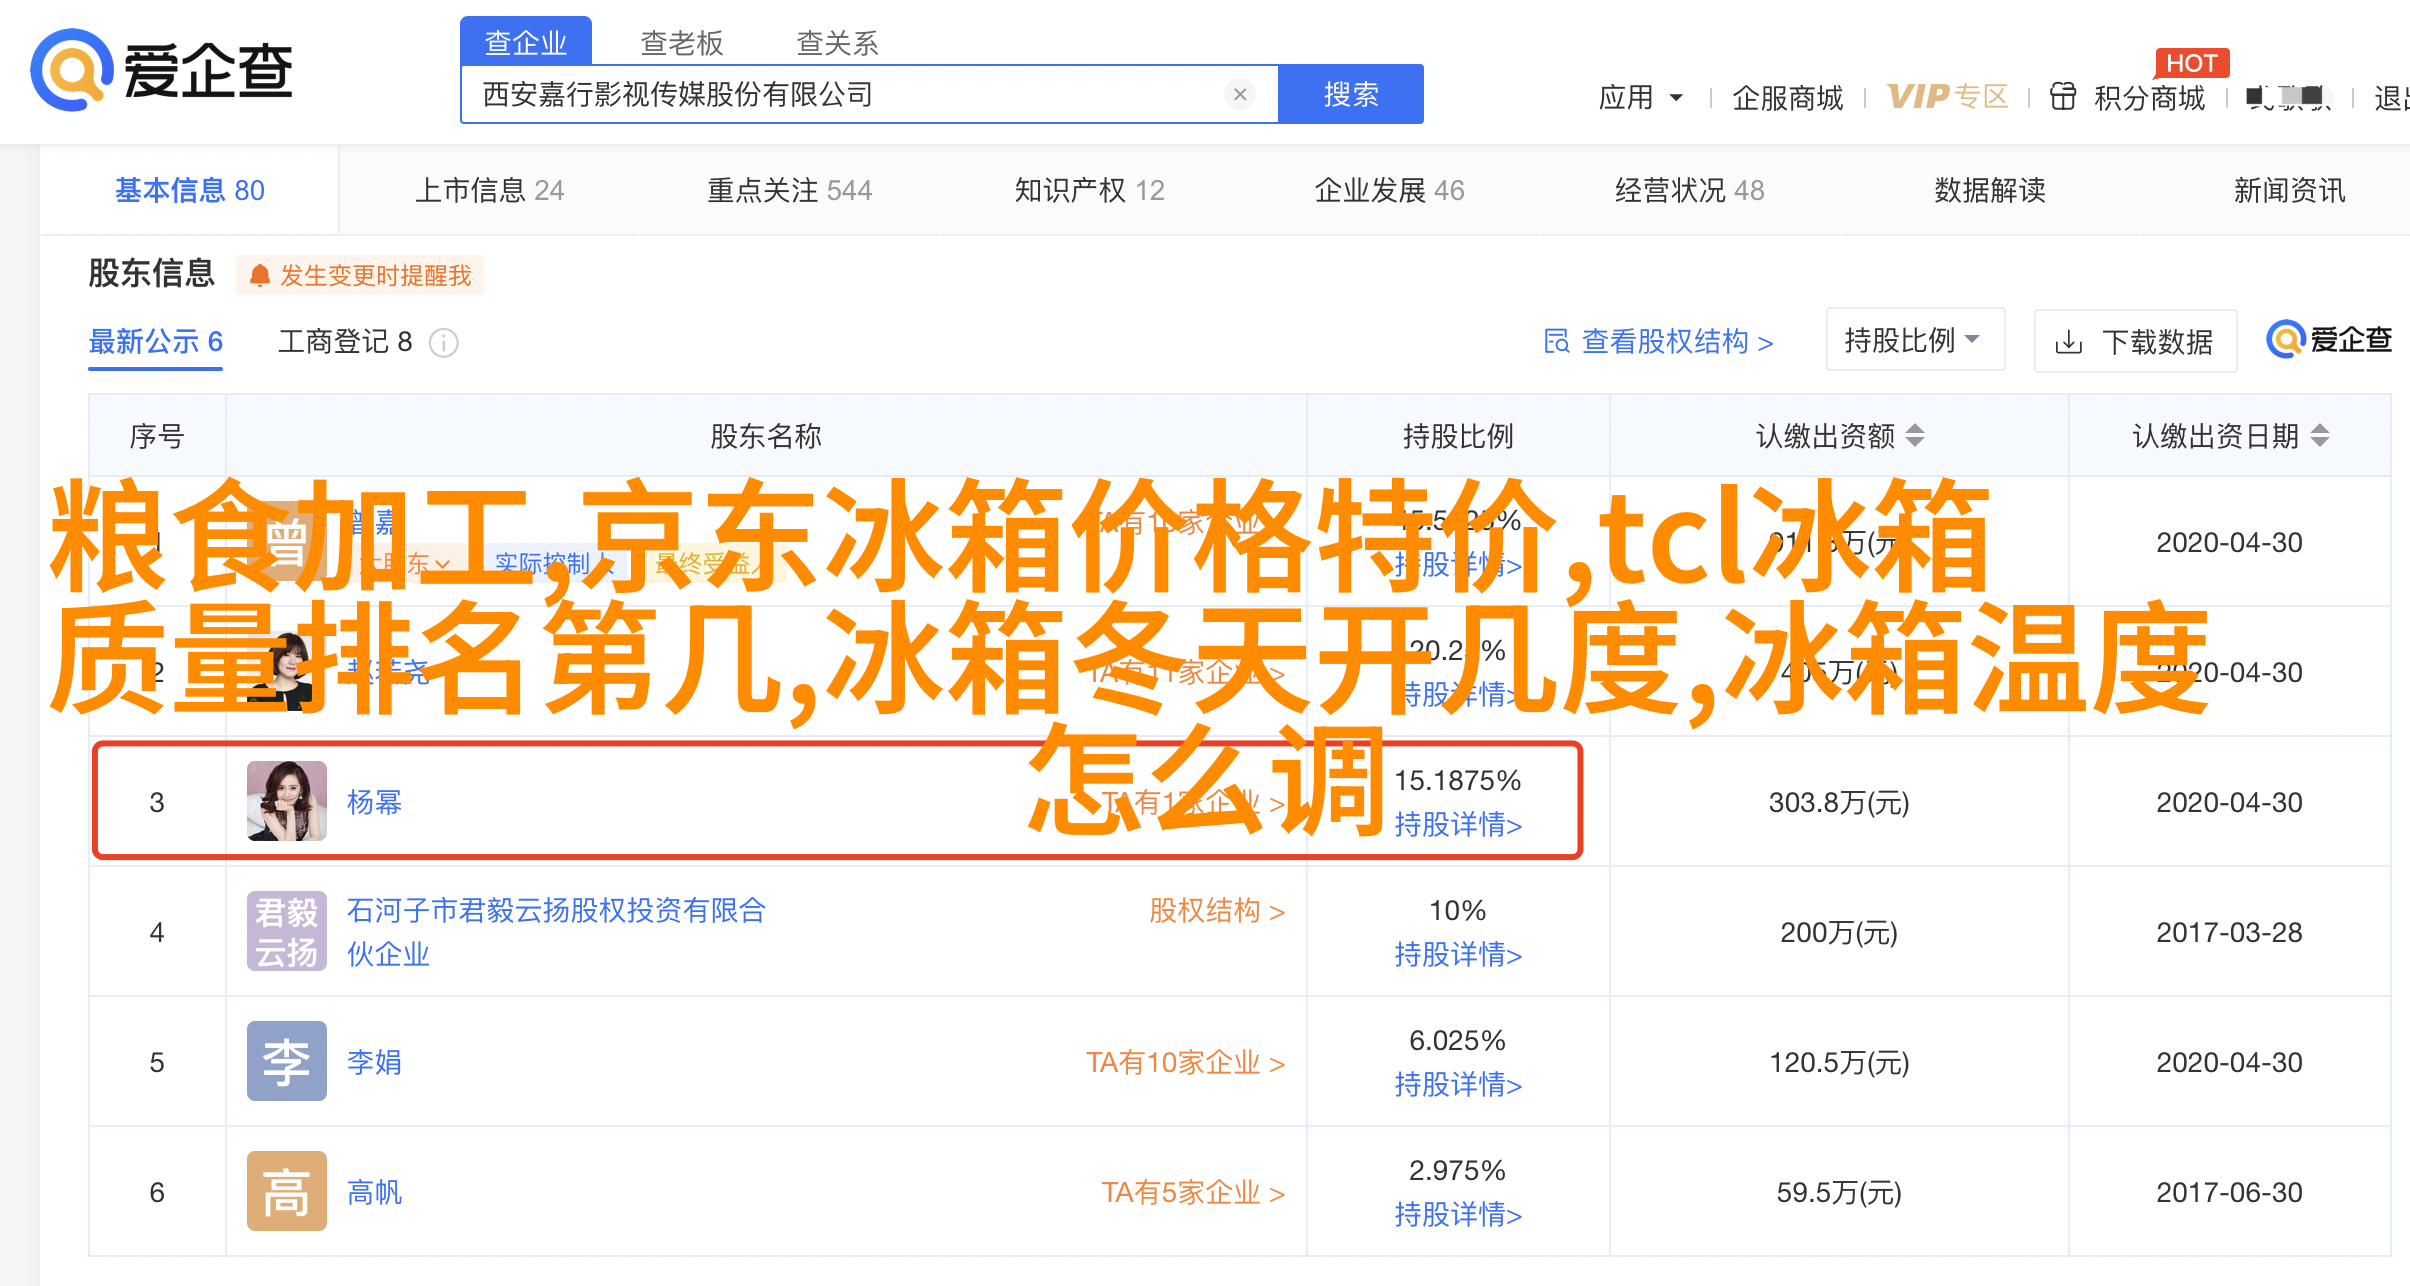
Task: Click the 2017-03-28 date cell
Action: pyautogui.click(x=2229, y=932)
